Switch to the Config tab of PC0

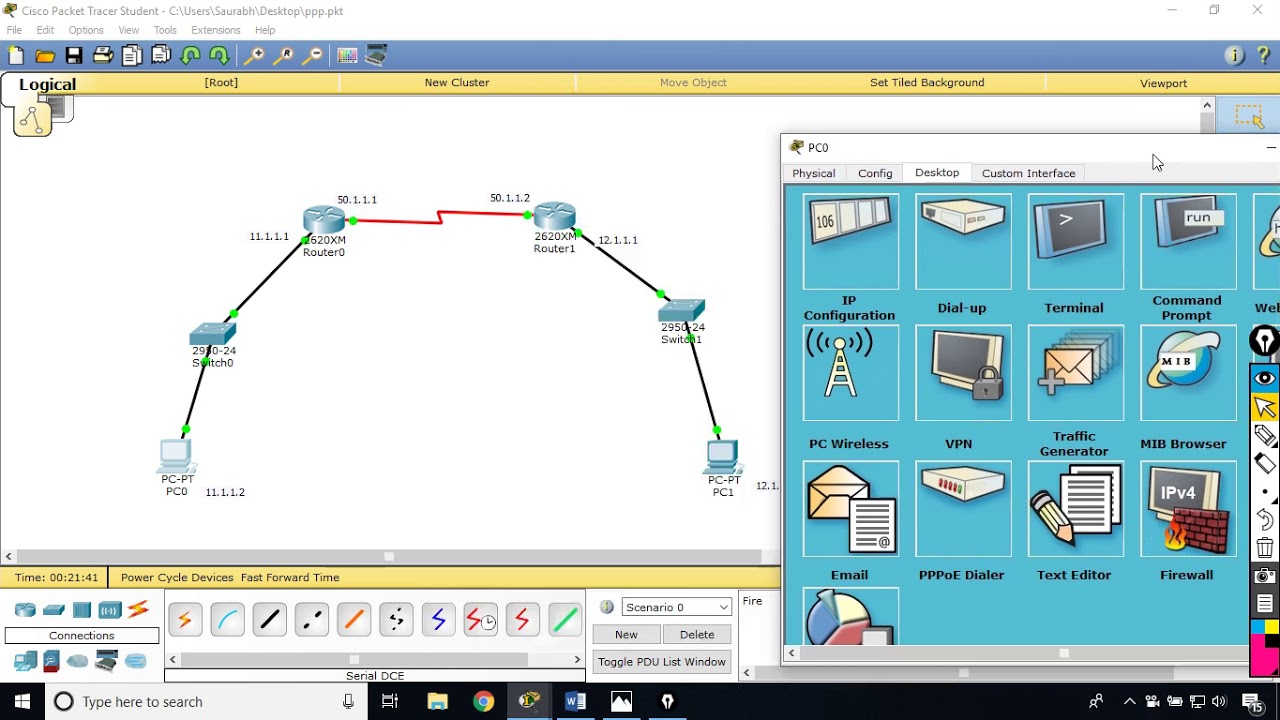tap(875, 173)
